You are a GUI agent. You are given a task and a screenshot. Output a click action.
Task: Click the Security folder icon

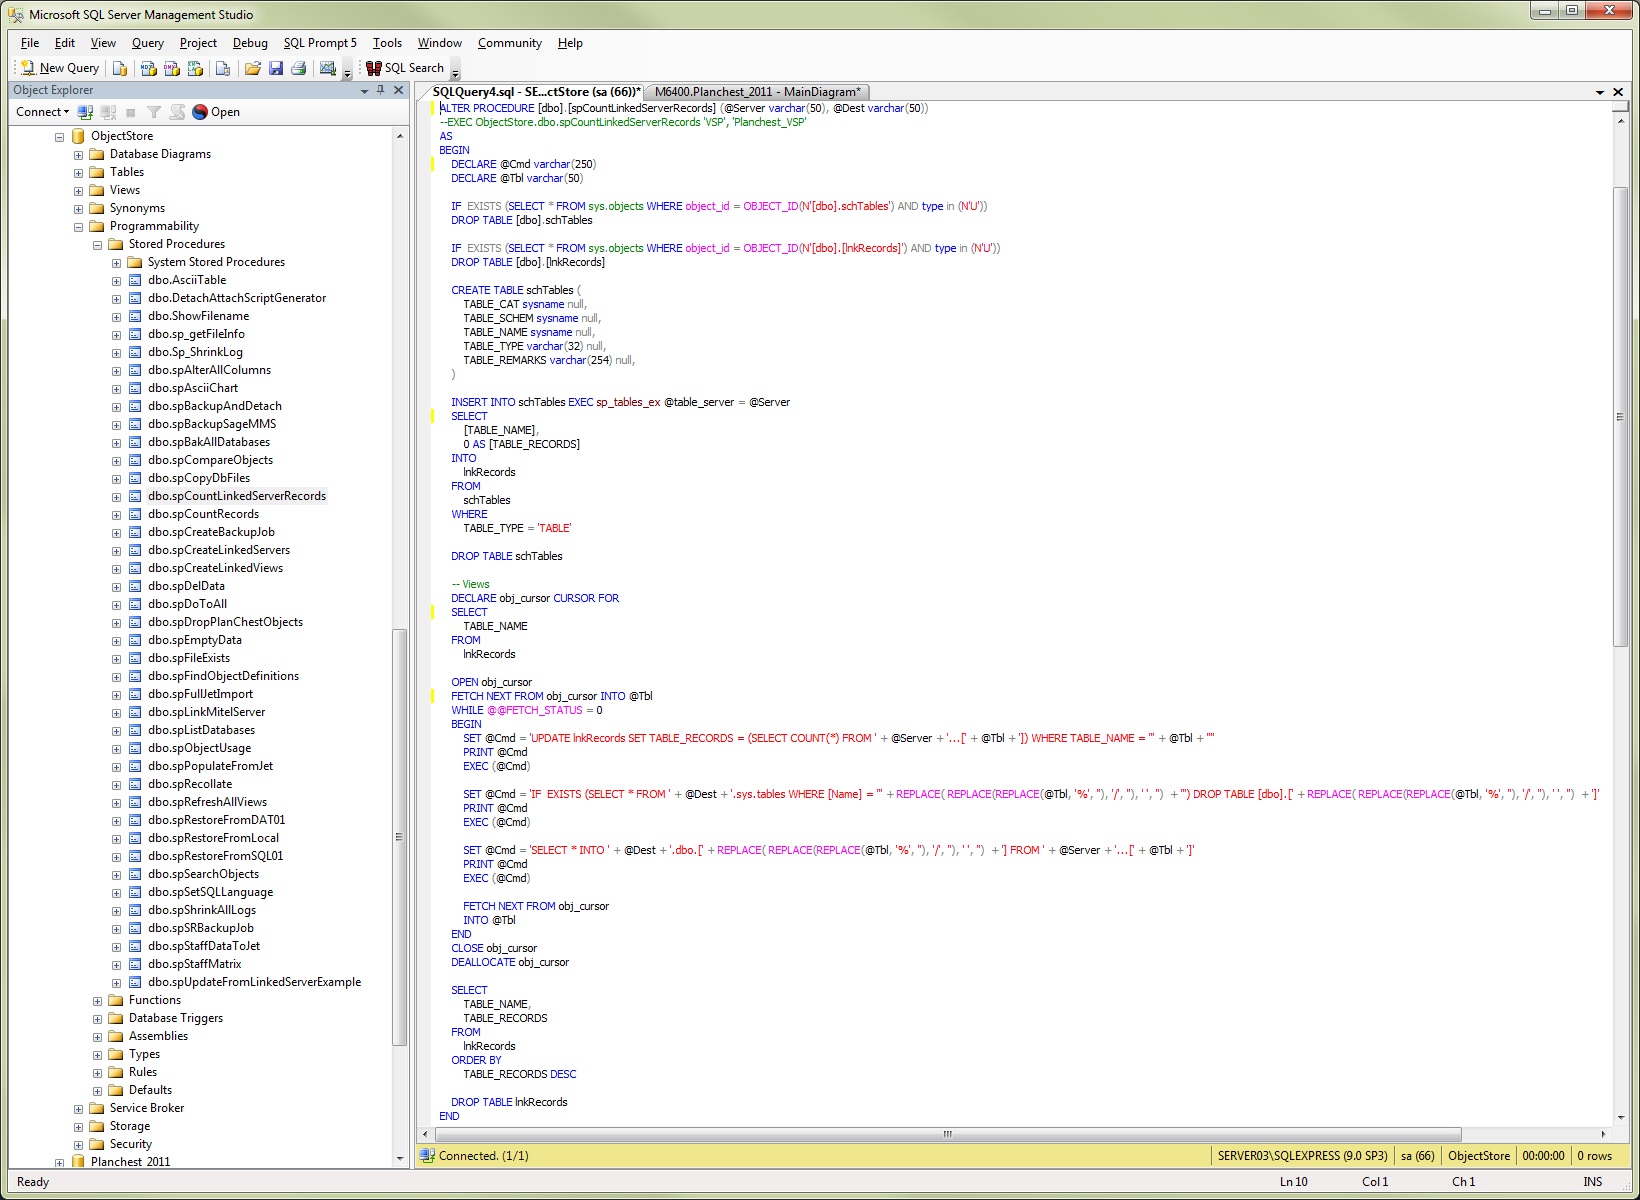(97, 1144)
